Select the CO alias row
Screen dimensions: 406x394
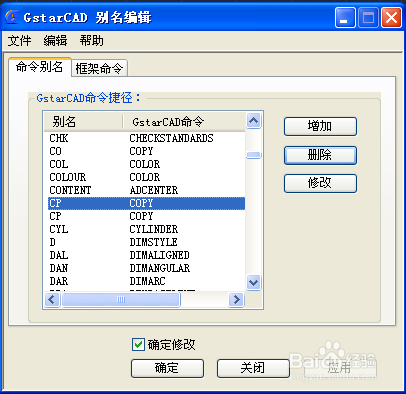[x=147, y=151]
